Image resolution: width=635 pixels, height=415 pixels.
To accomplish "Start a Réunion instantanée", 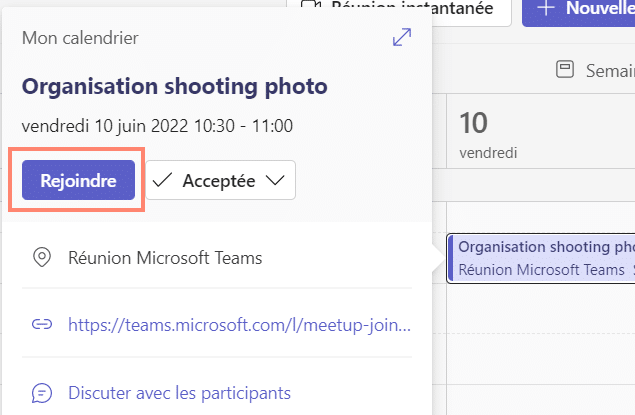I will click(399, 9).
